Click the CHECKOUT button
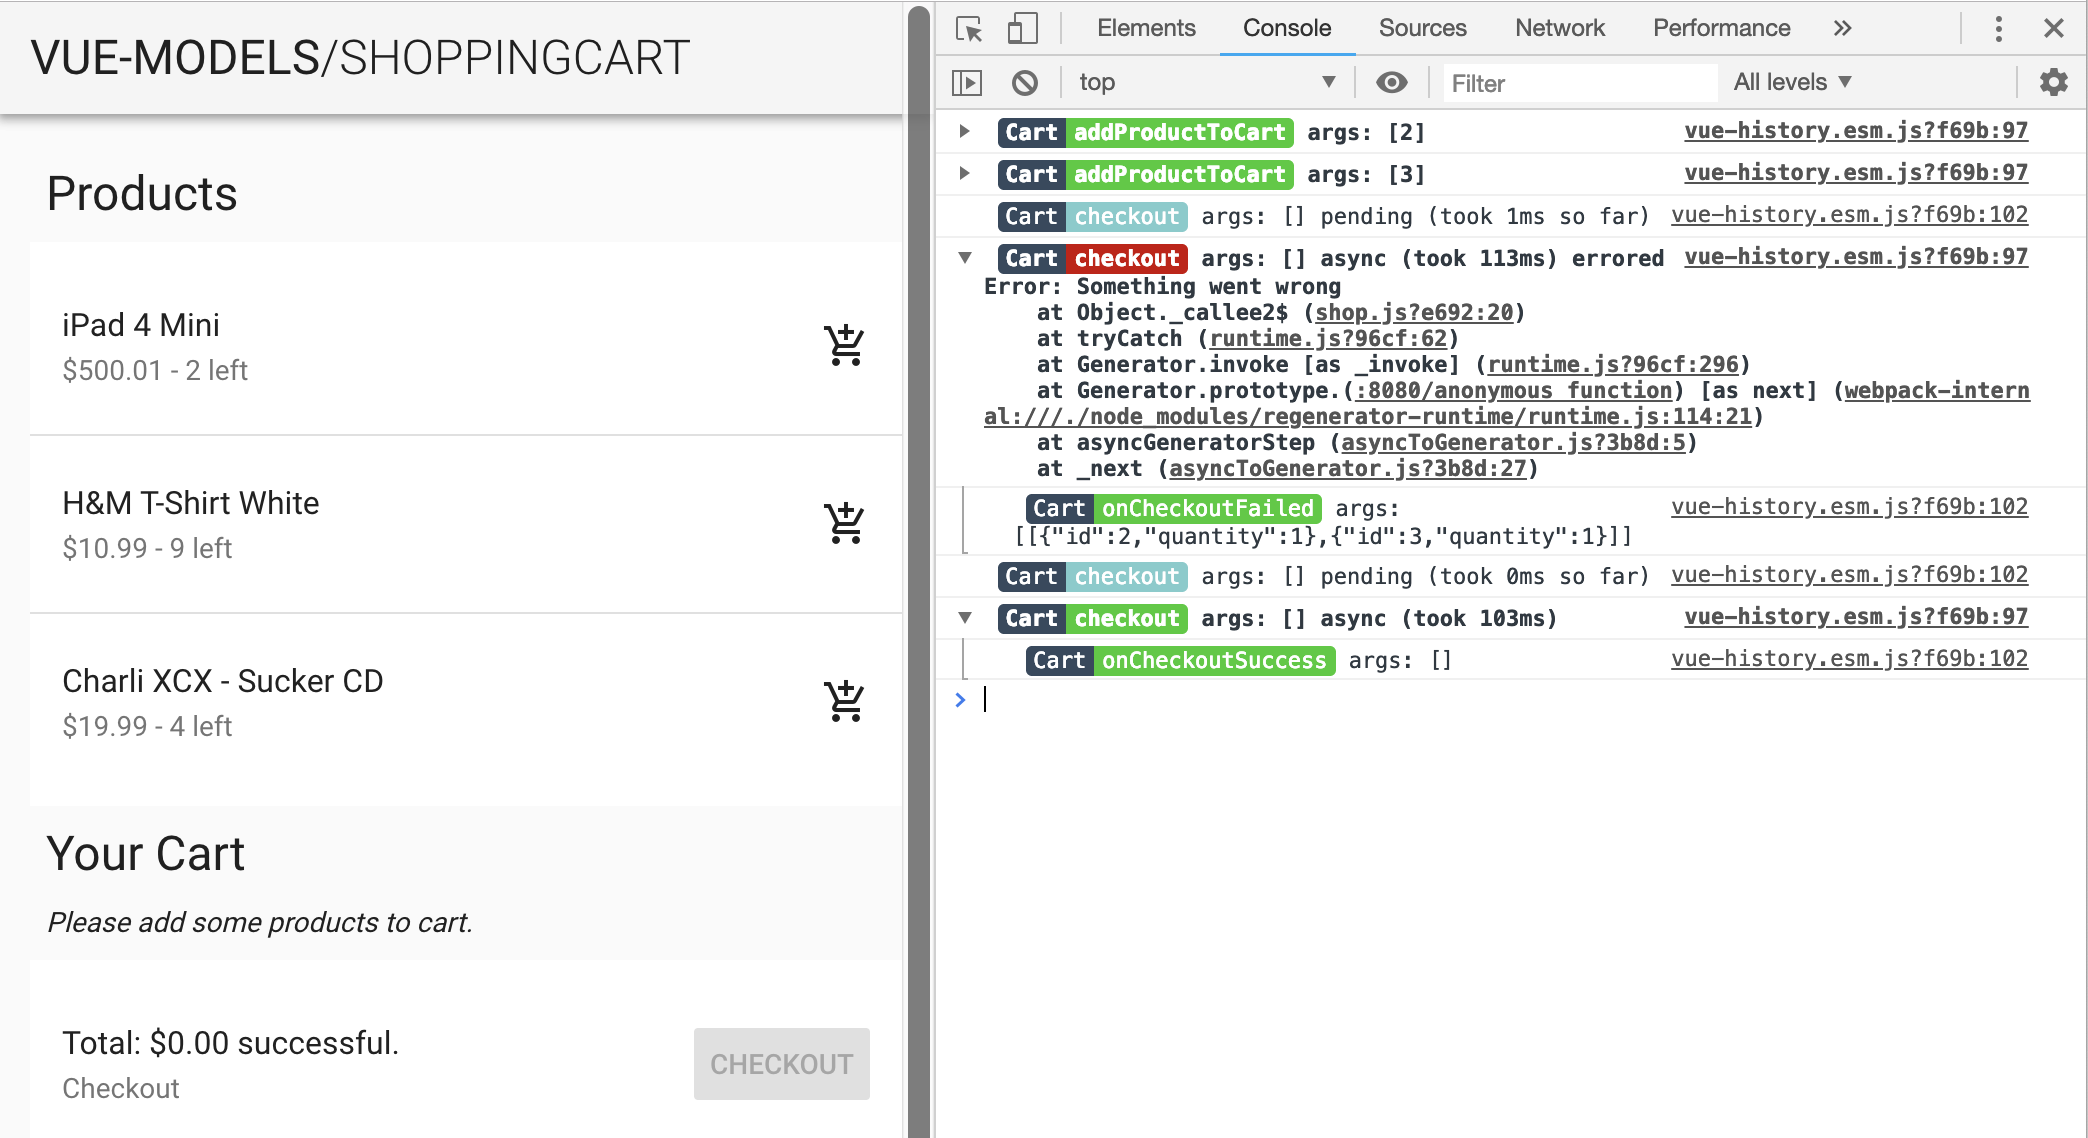 (x=781, y=1064)
